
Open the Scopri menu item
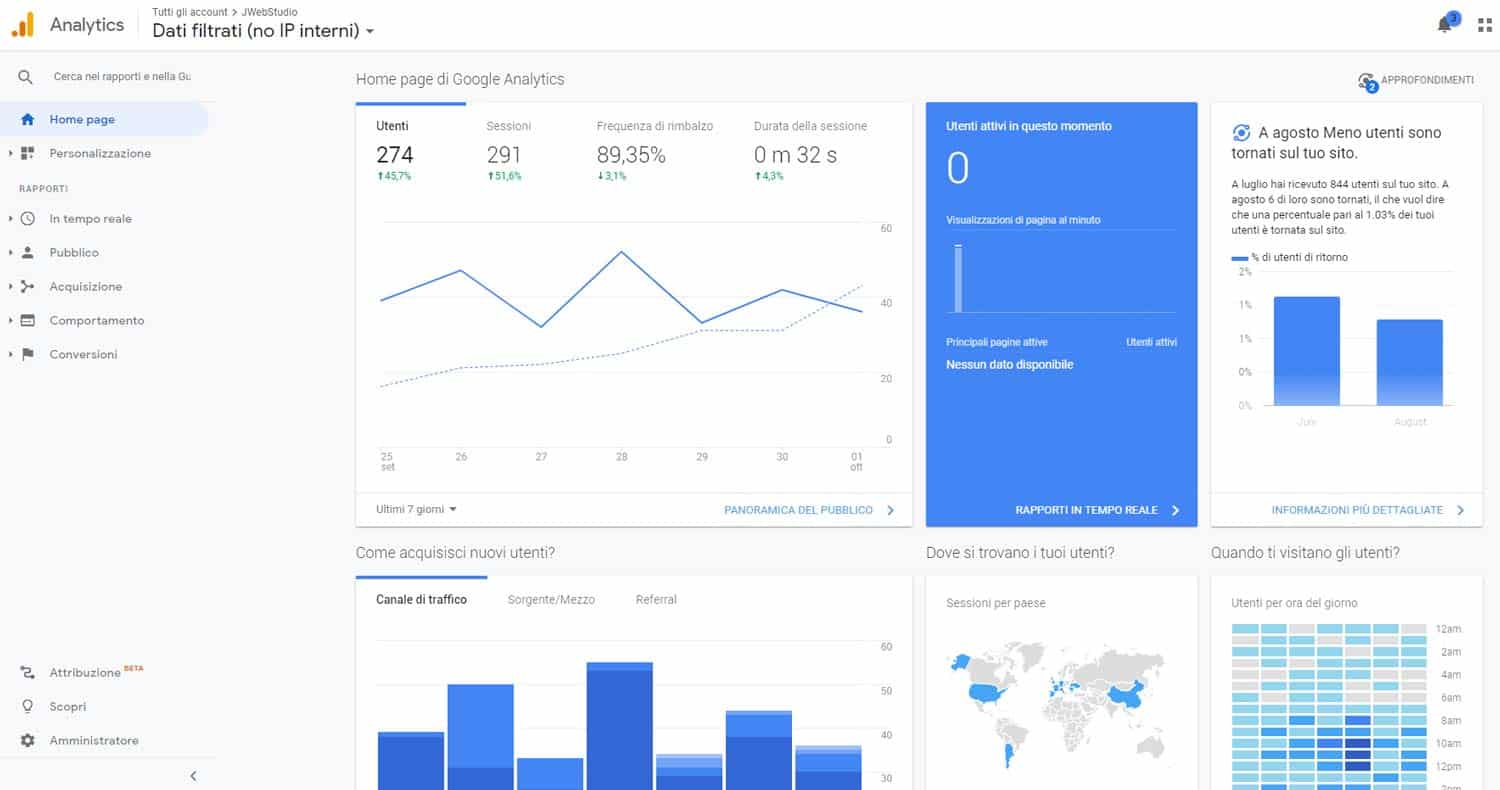(x=68, y=706)
